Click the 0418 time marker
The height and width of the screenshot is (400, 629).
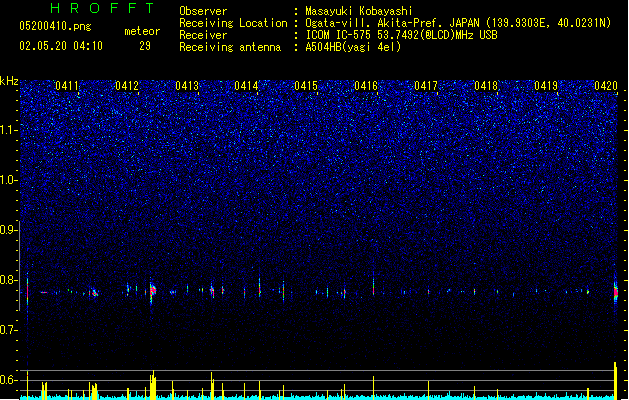[x=486, y=86]
